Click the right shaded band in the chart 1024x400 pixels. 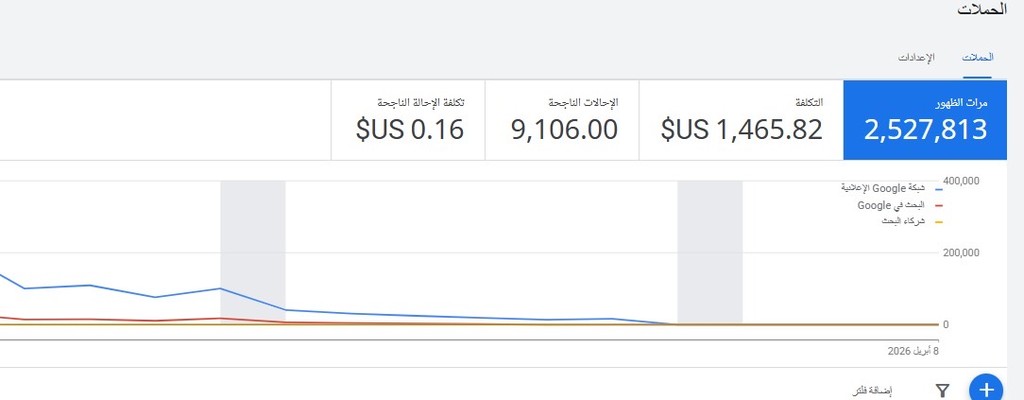coord(709,252)
